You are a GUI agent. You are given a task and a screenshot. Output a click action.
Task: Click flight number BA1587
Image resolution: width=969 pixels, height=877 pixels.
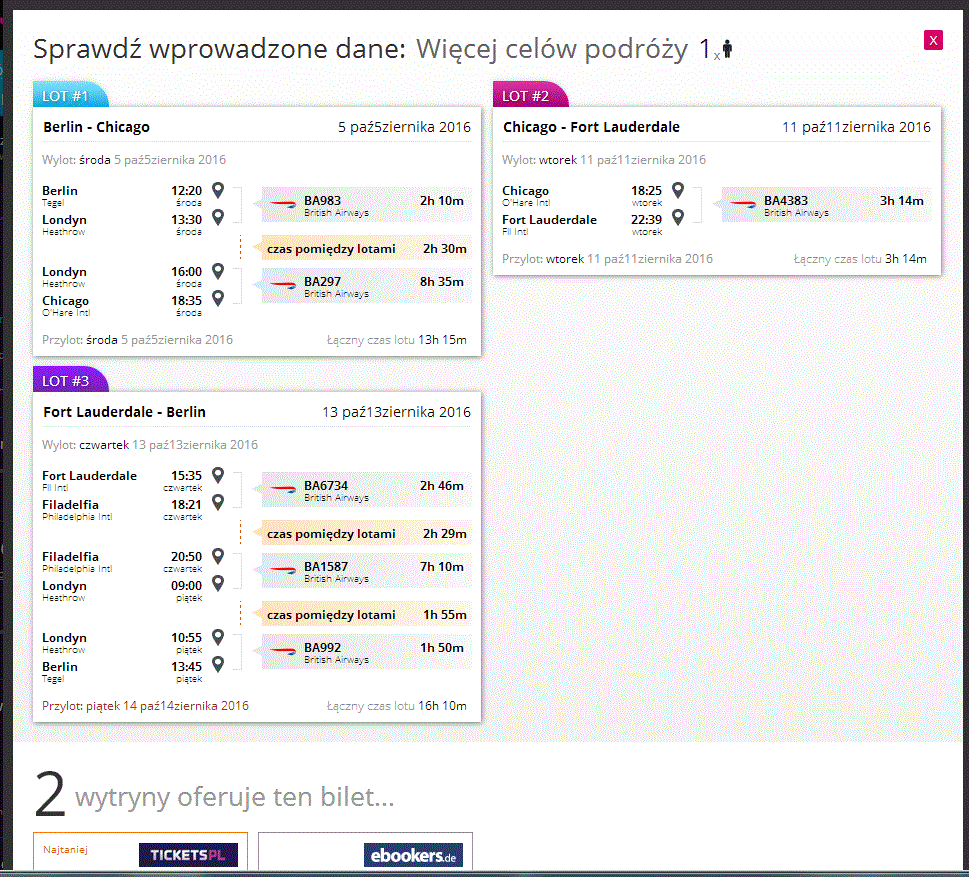(x=326, y=566)
